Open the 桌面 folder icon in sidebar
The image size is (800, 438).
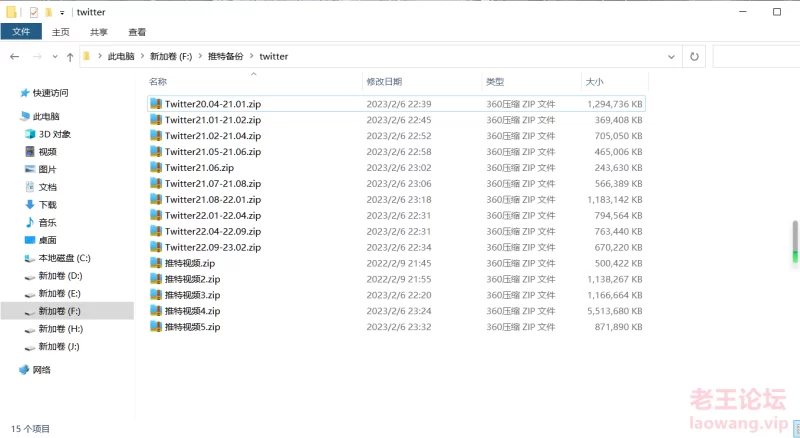point(30,240)
